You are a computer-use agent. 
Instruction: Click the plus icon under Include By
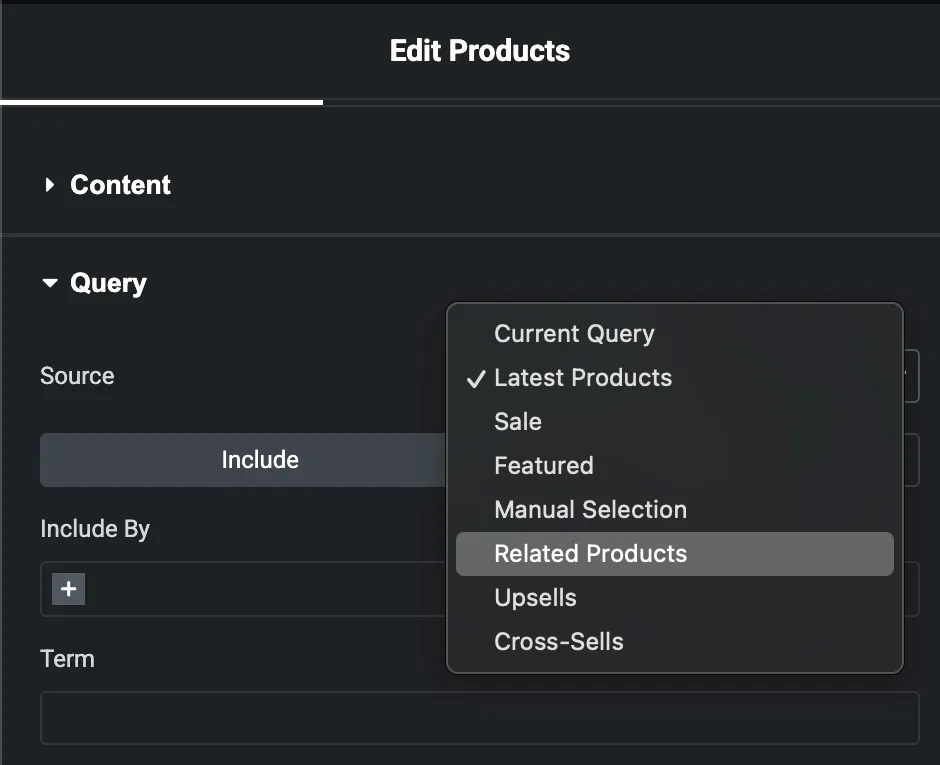coord(67,589)
